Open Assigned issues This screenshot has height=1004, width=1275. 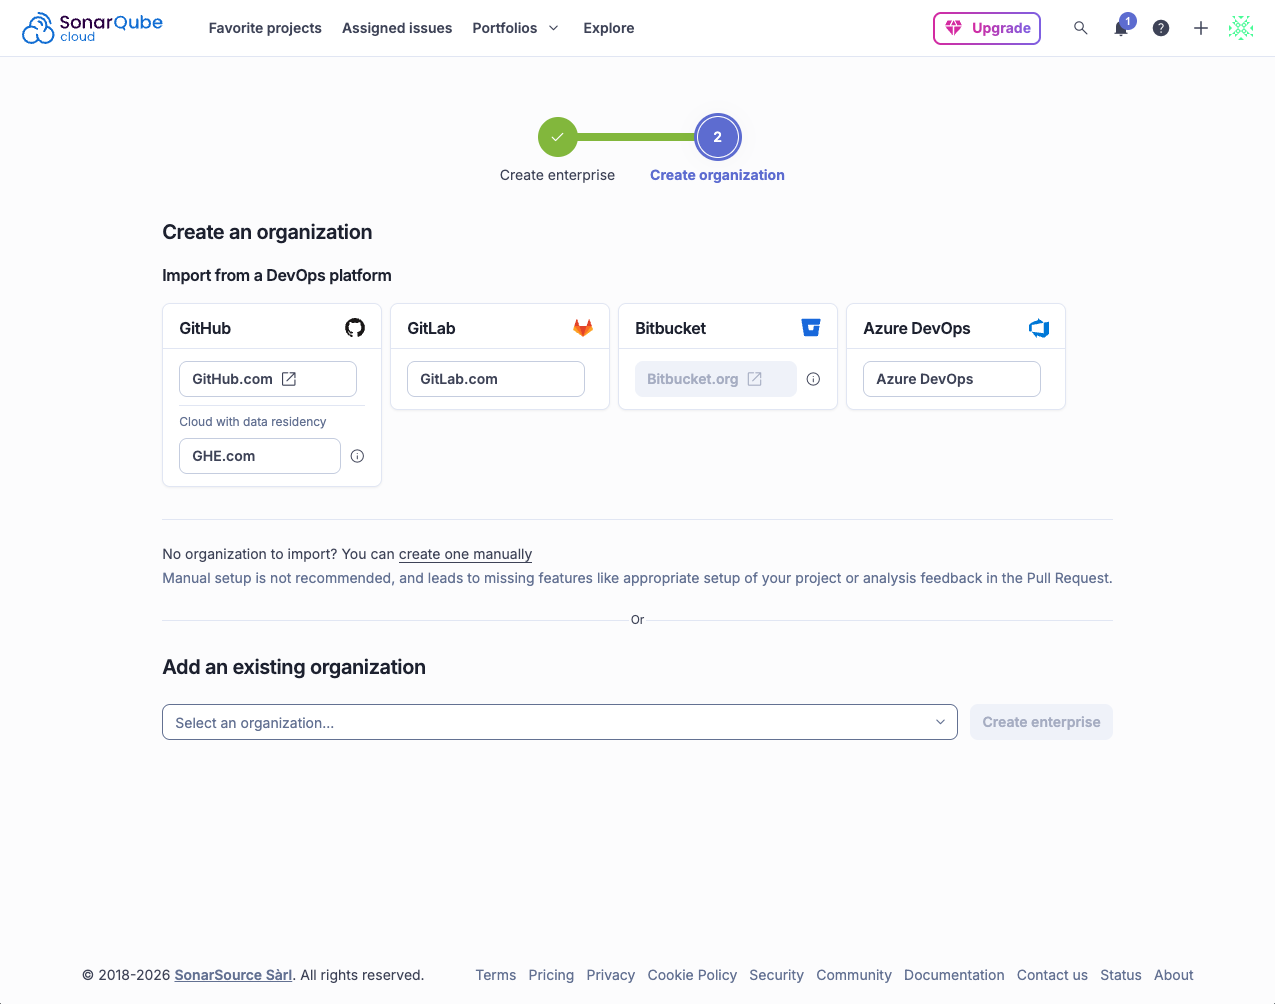[x=397, y=28]
